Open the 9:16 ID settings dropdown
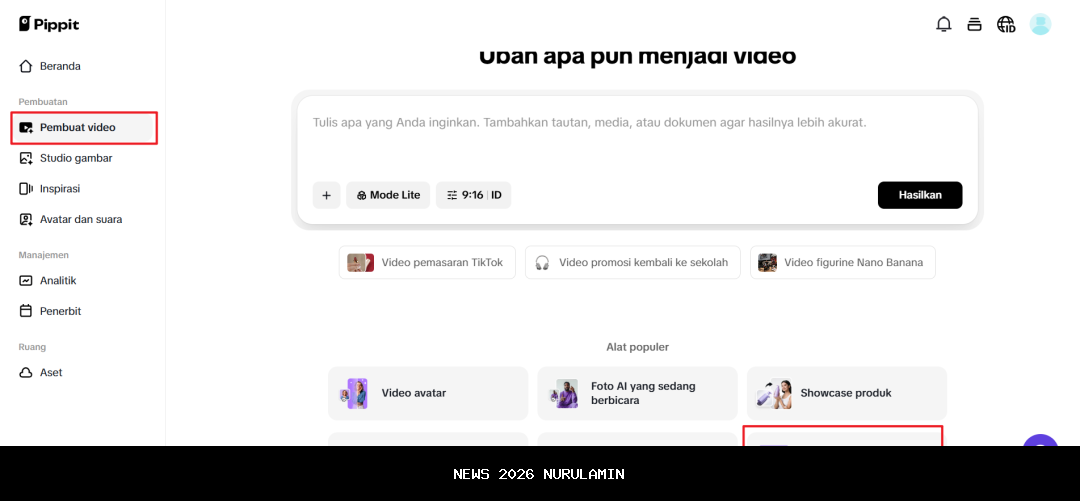Viewport: 1080px width, 501px height. [x=473, y=195]
